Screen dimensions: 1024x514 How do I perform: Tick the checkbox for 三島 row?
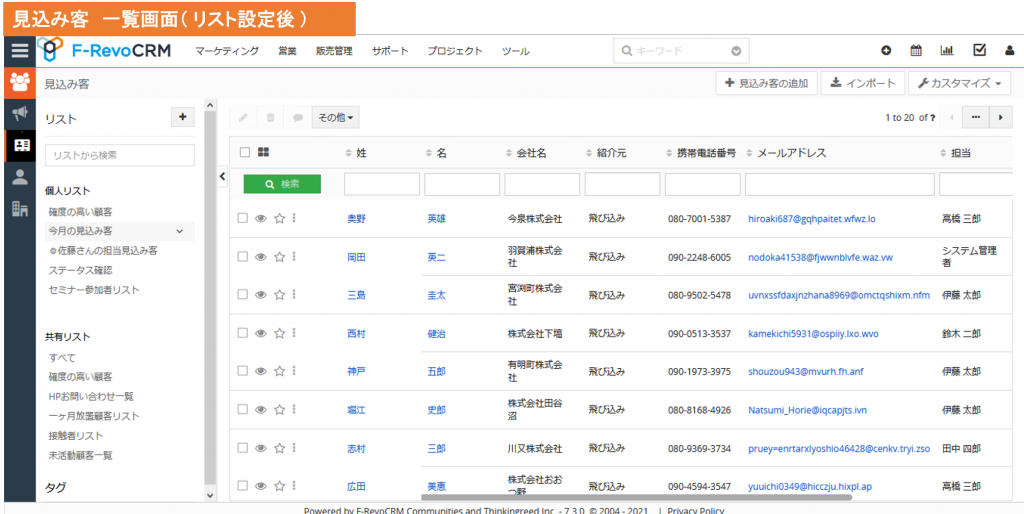[242, 295]
